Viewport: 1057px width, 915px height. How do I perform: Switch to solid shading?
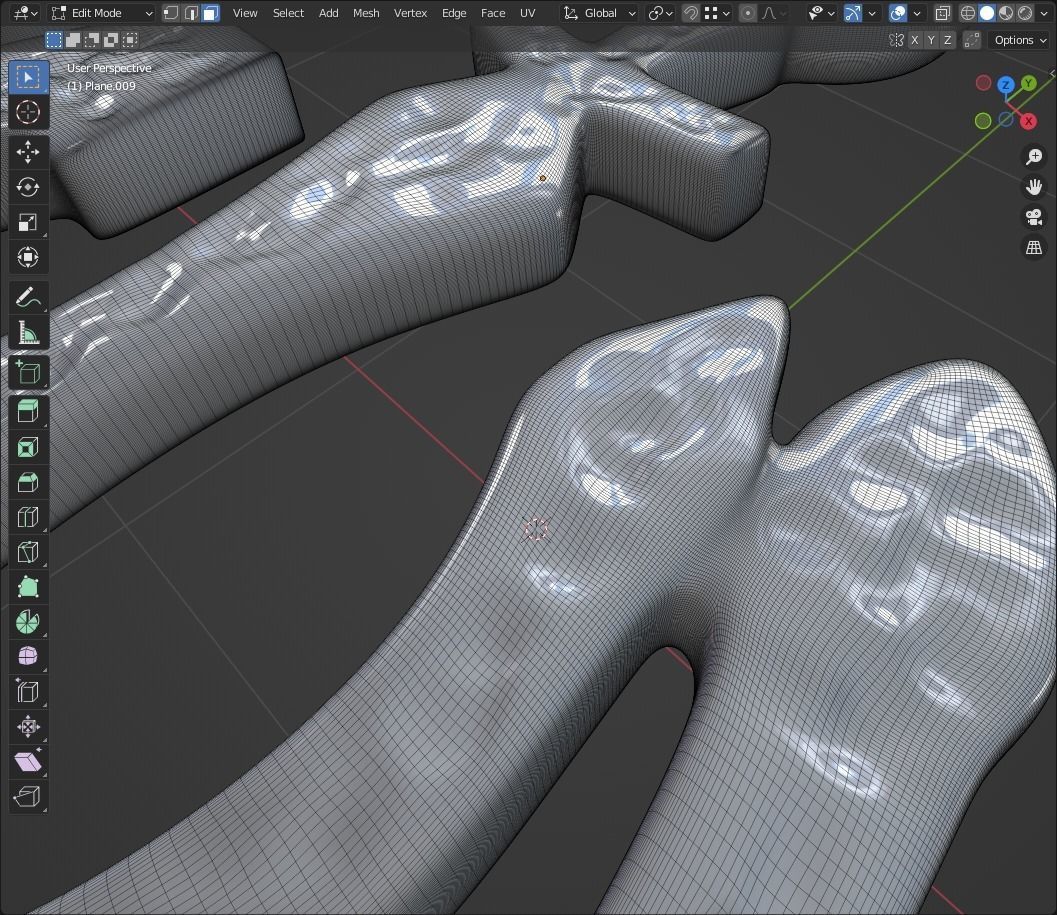click(x=987, y=13)
